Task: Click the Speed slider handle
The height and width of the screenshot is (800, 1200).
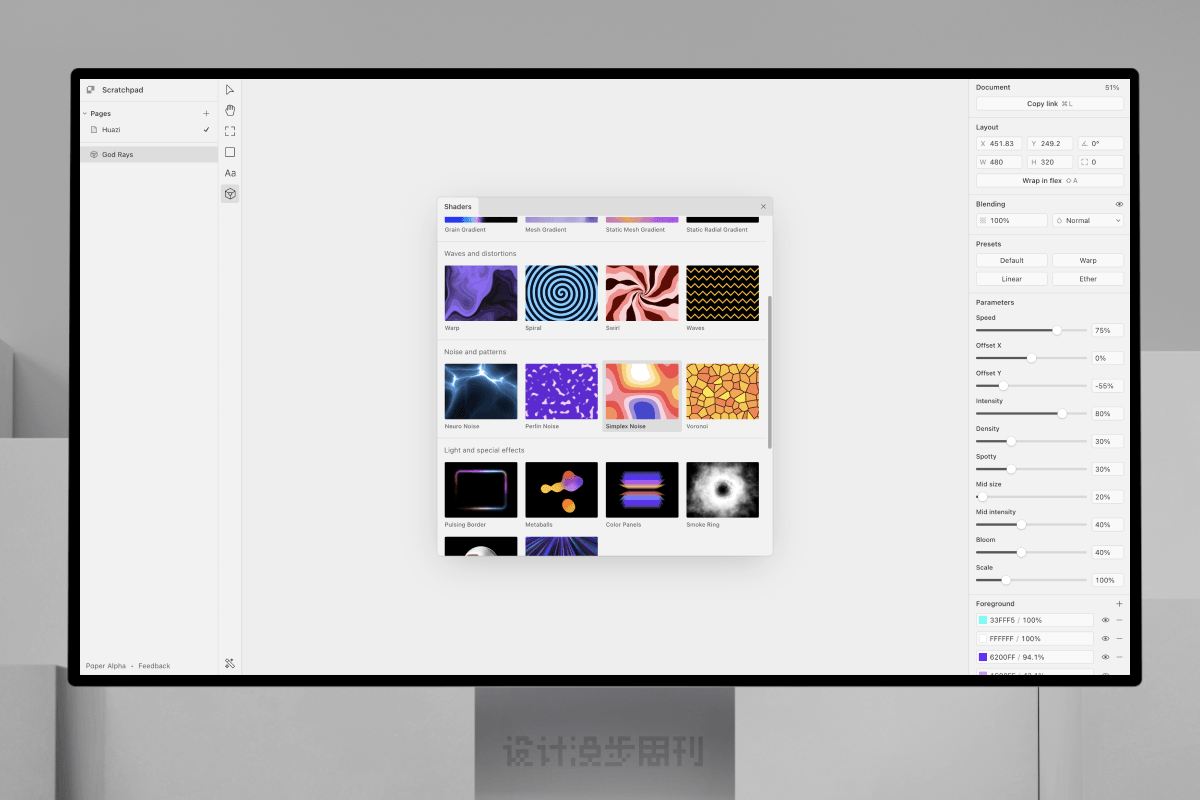Action: (x=1057, y=330)
